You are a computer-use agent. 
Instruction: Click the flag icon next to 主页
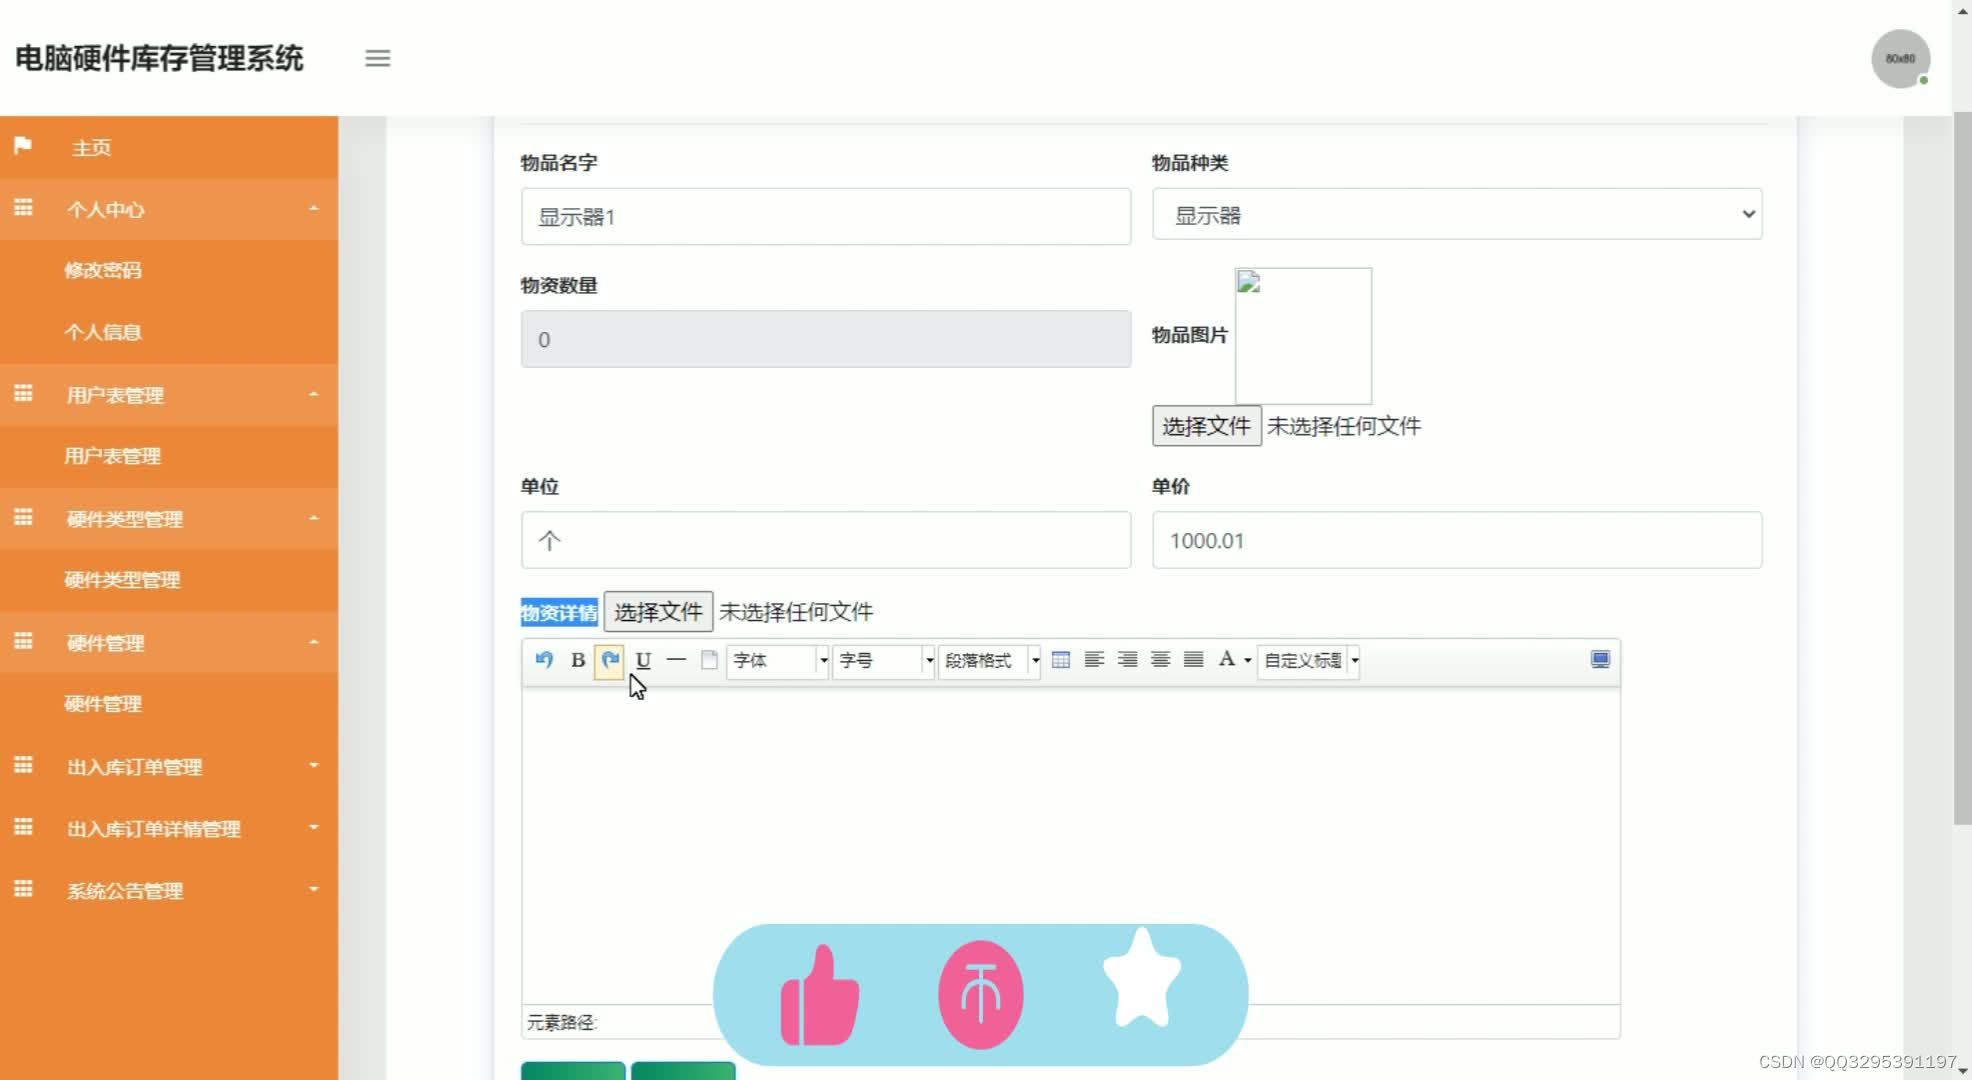[23, 146]
